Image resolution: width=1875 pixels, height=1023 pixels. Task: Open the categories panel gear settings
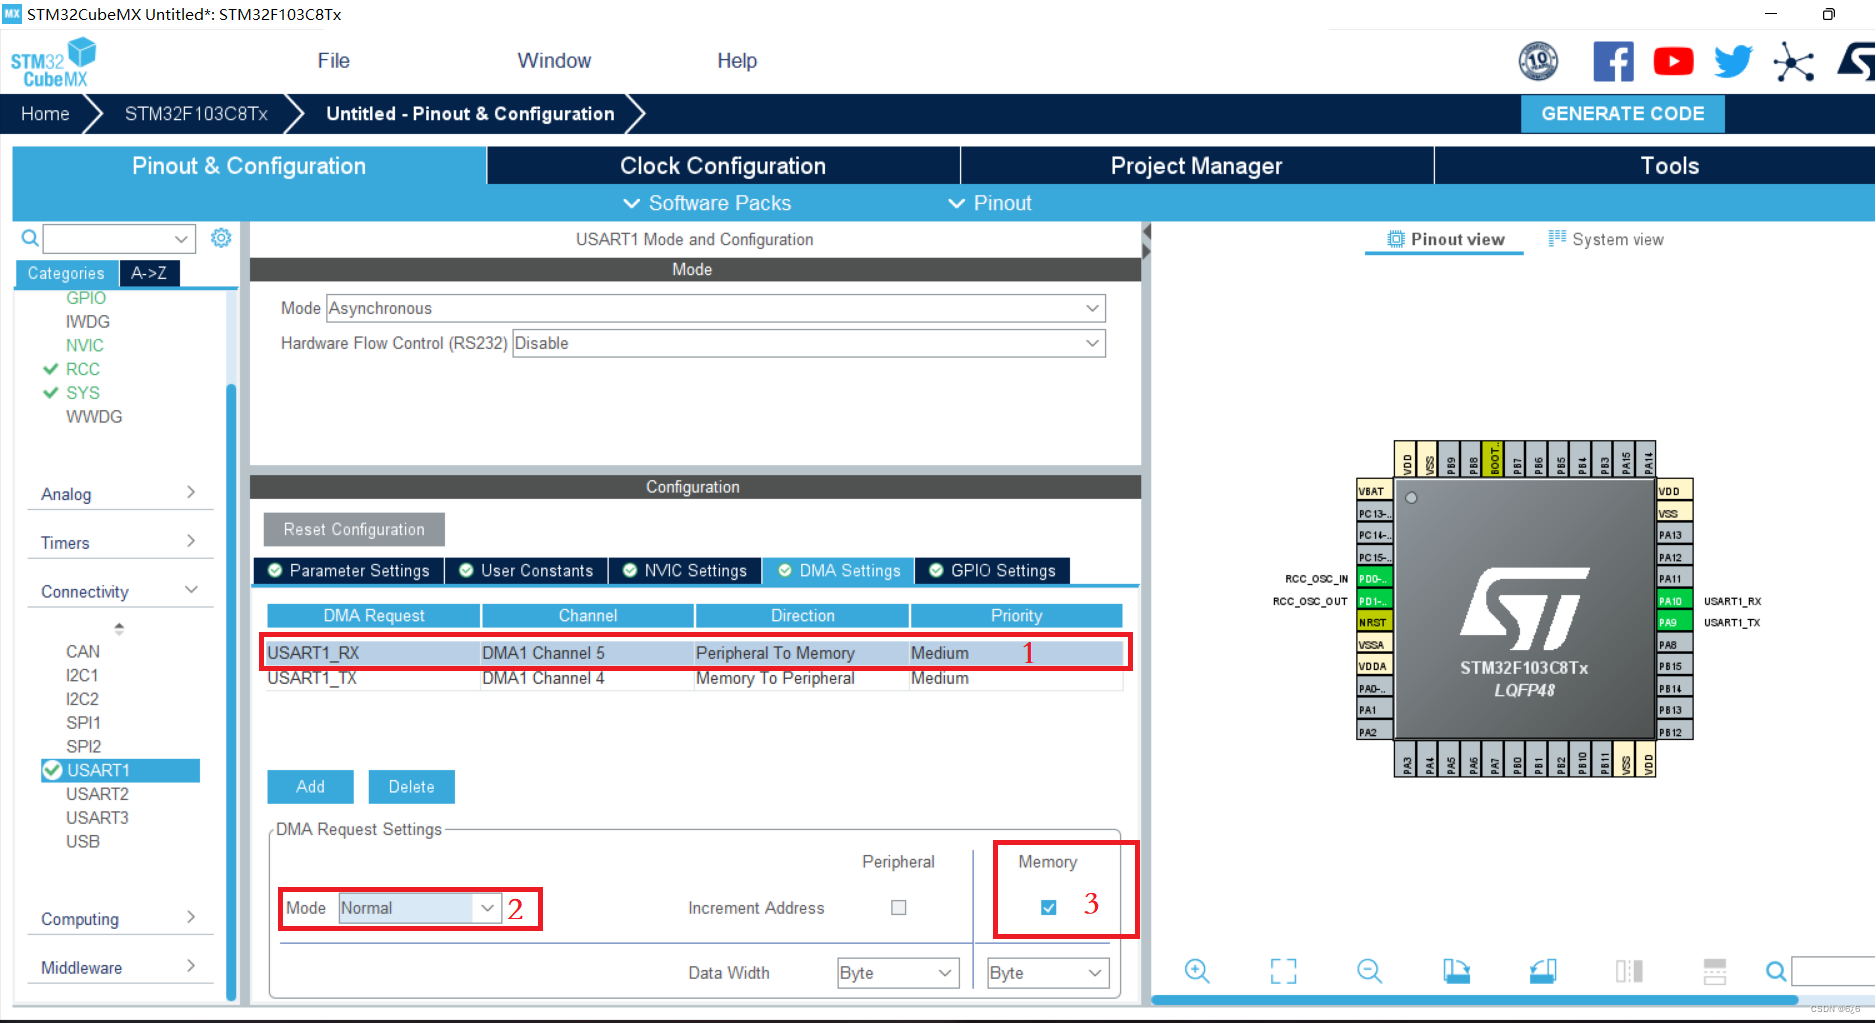point(221,238)
